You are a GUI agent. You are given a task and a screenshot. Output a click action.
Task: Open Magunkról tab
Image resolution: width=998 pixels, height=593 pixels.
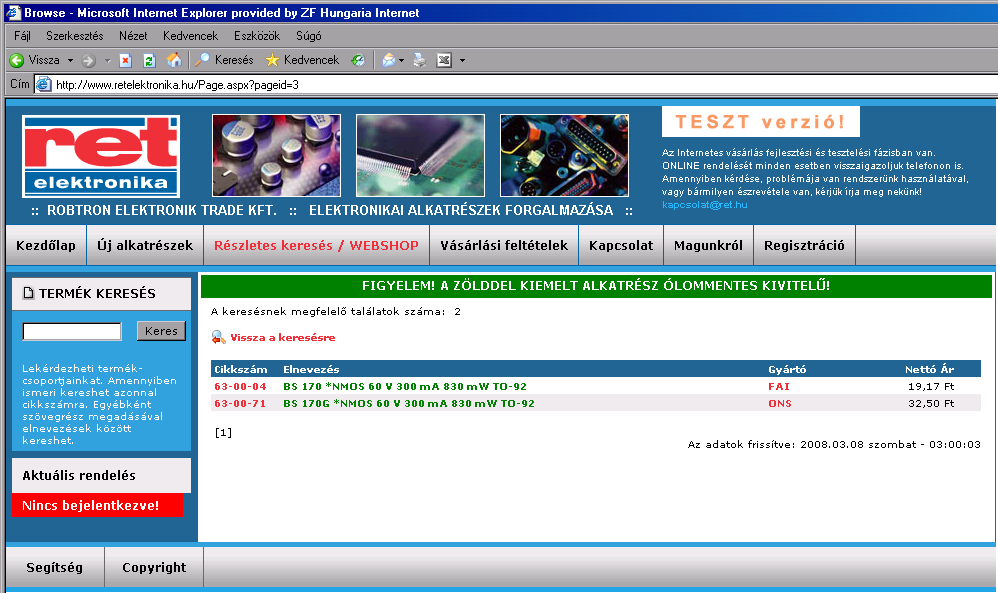(708, 245)
